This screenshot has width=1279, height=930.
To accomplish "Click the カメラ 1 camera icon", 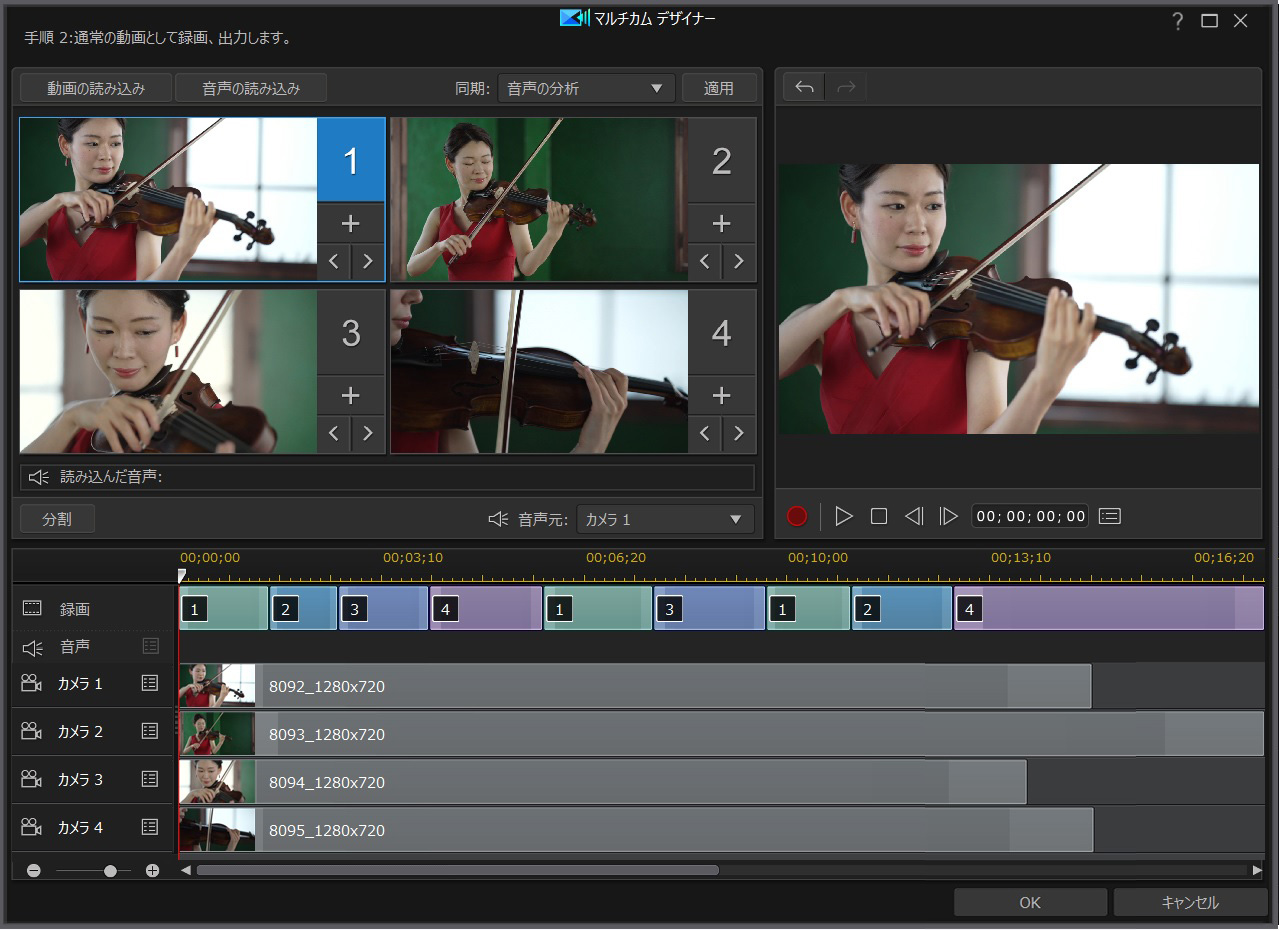I will [31, 683].
